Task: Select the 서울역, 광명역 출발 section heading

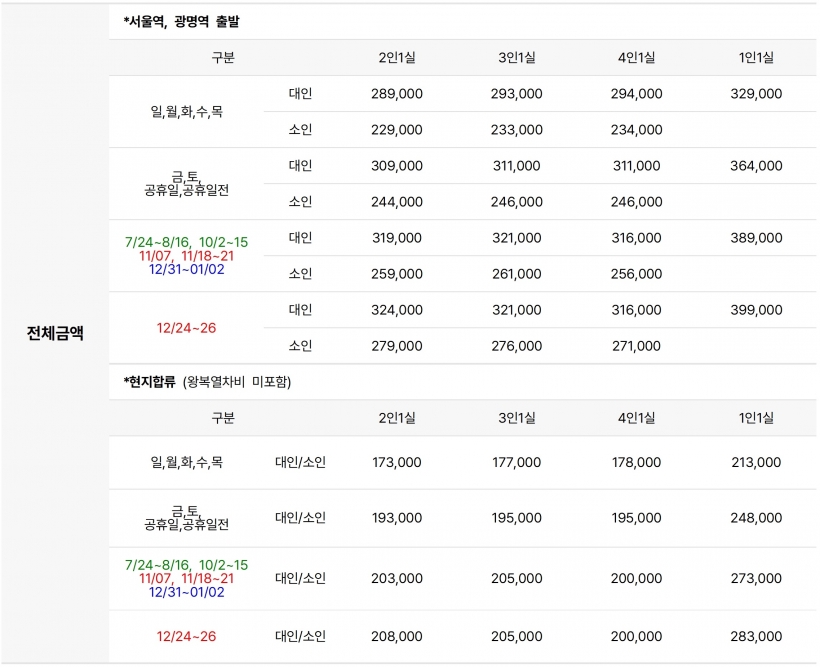Action: pos(181,21)
